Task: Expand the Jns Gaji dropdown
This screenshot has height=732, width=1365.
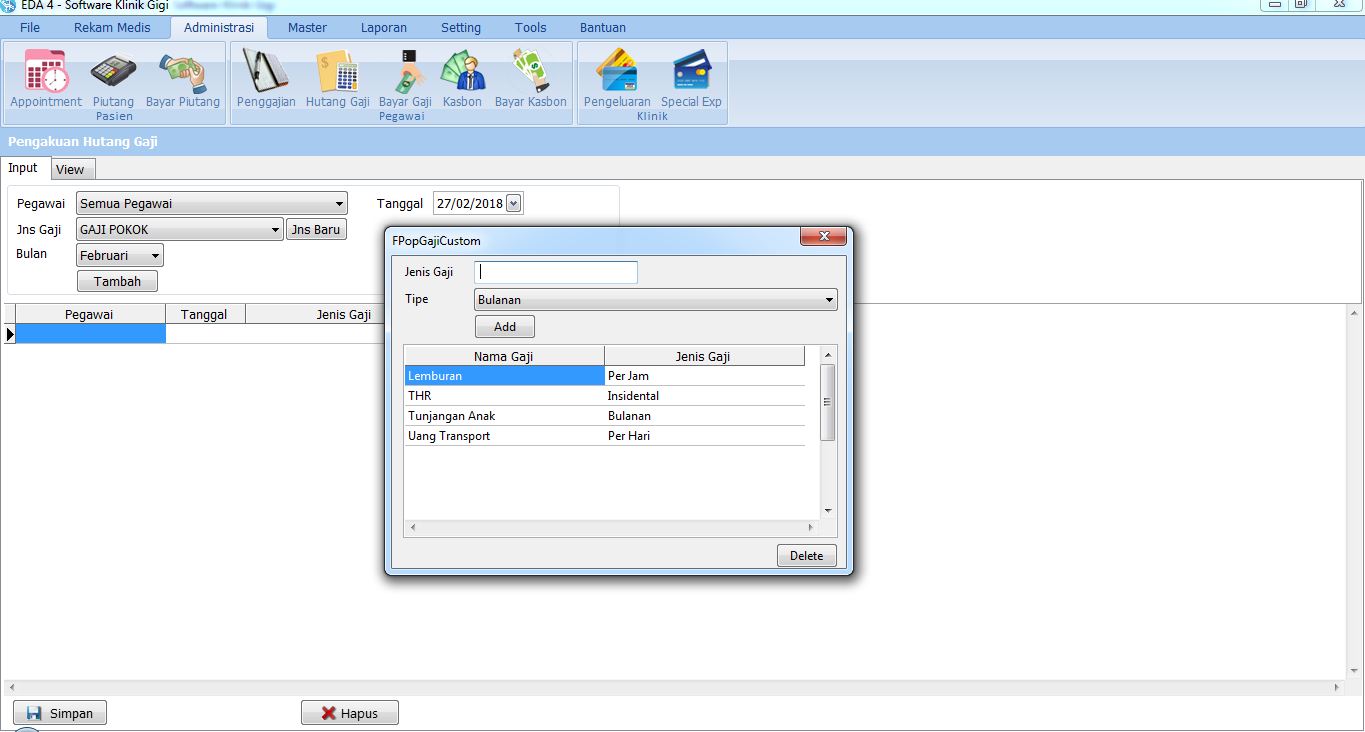Action: pyautogui.click(x=276, y=230)
